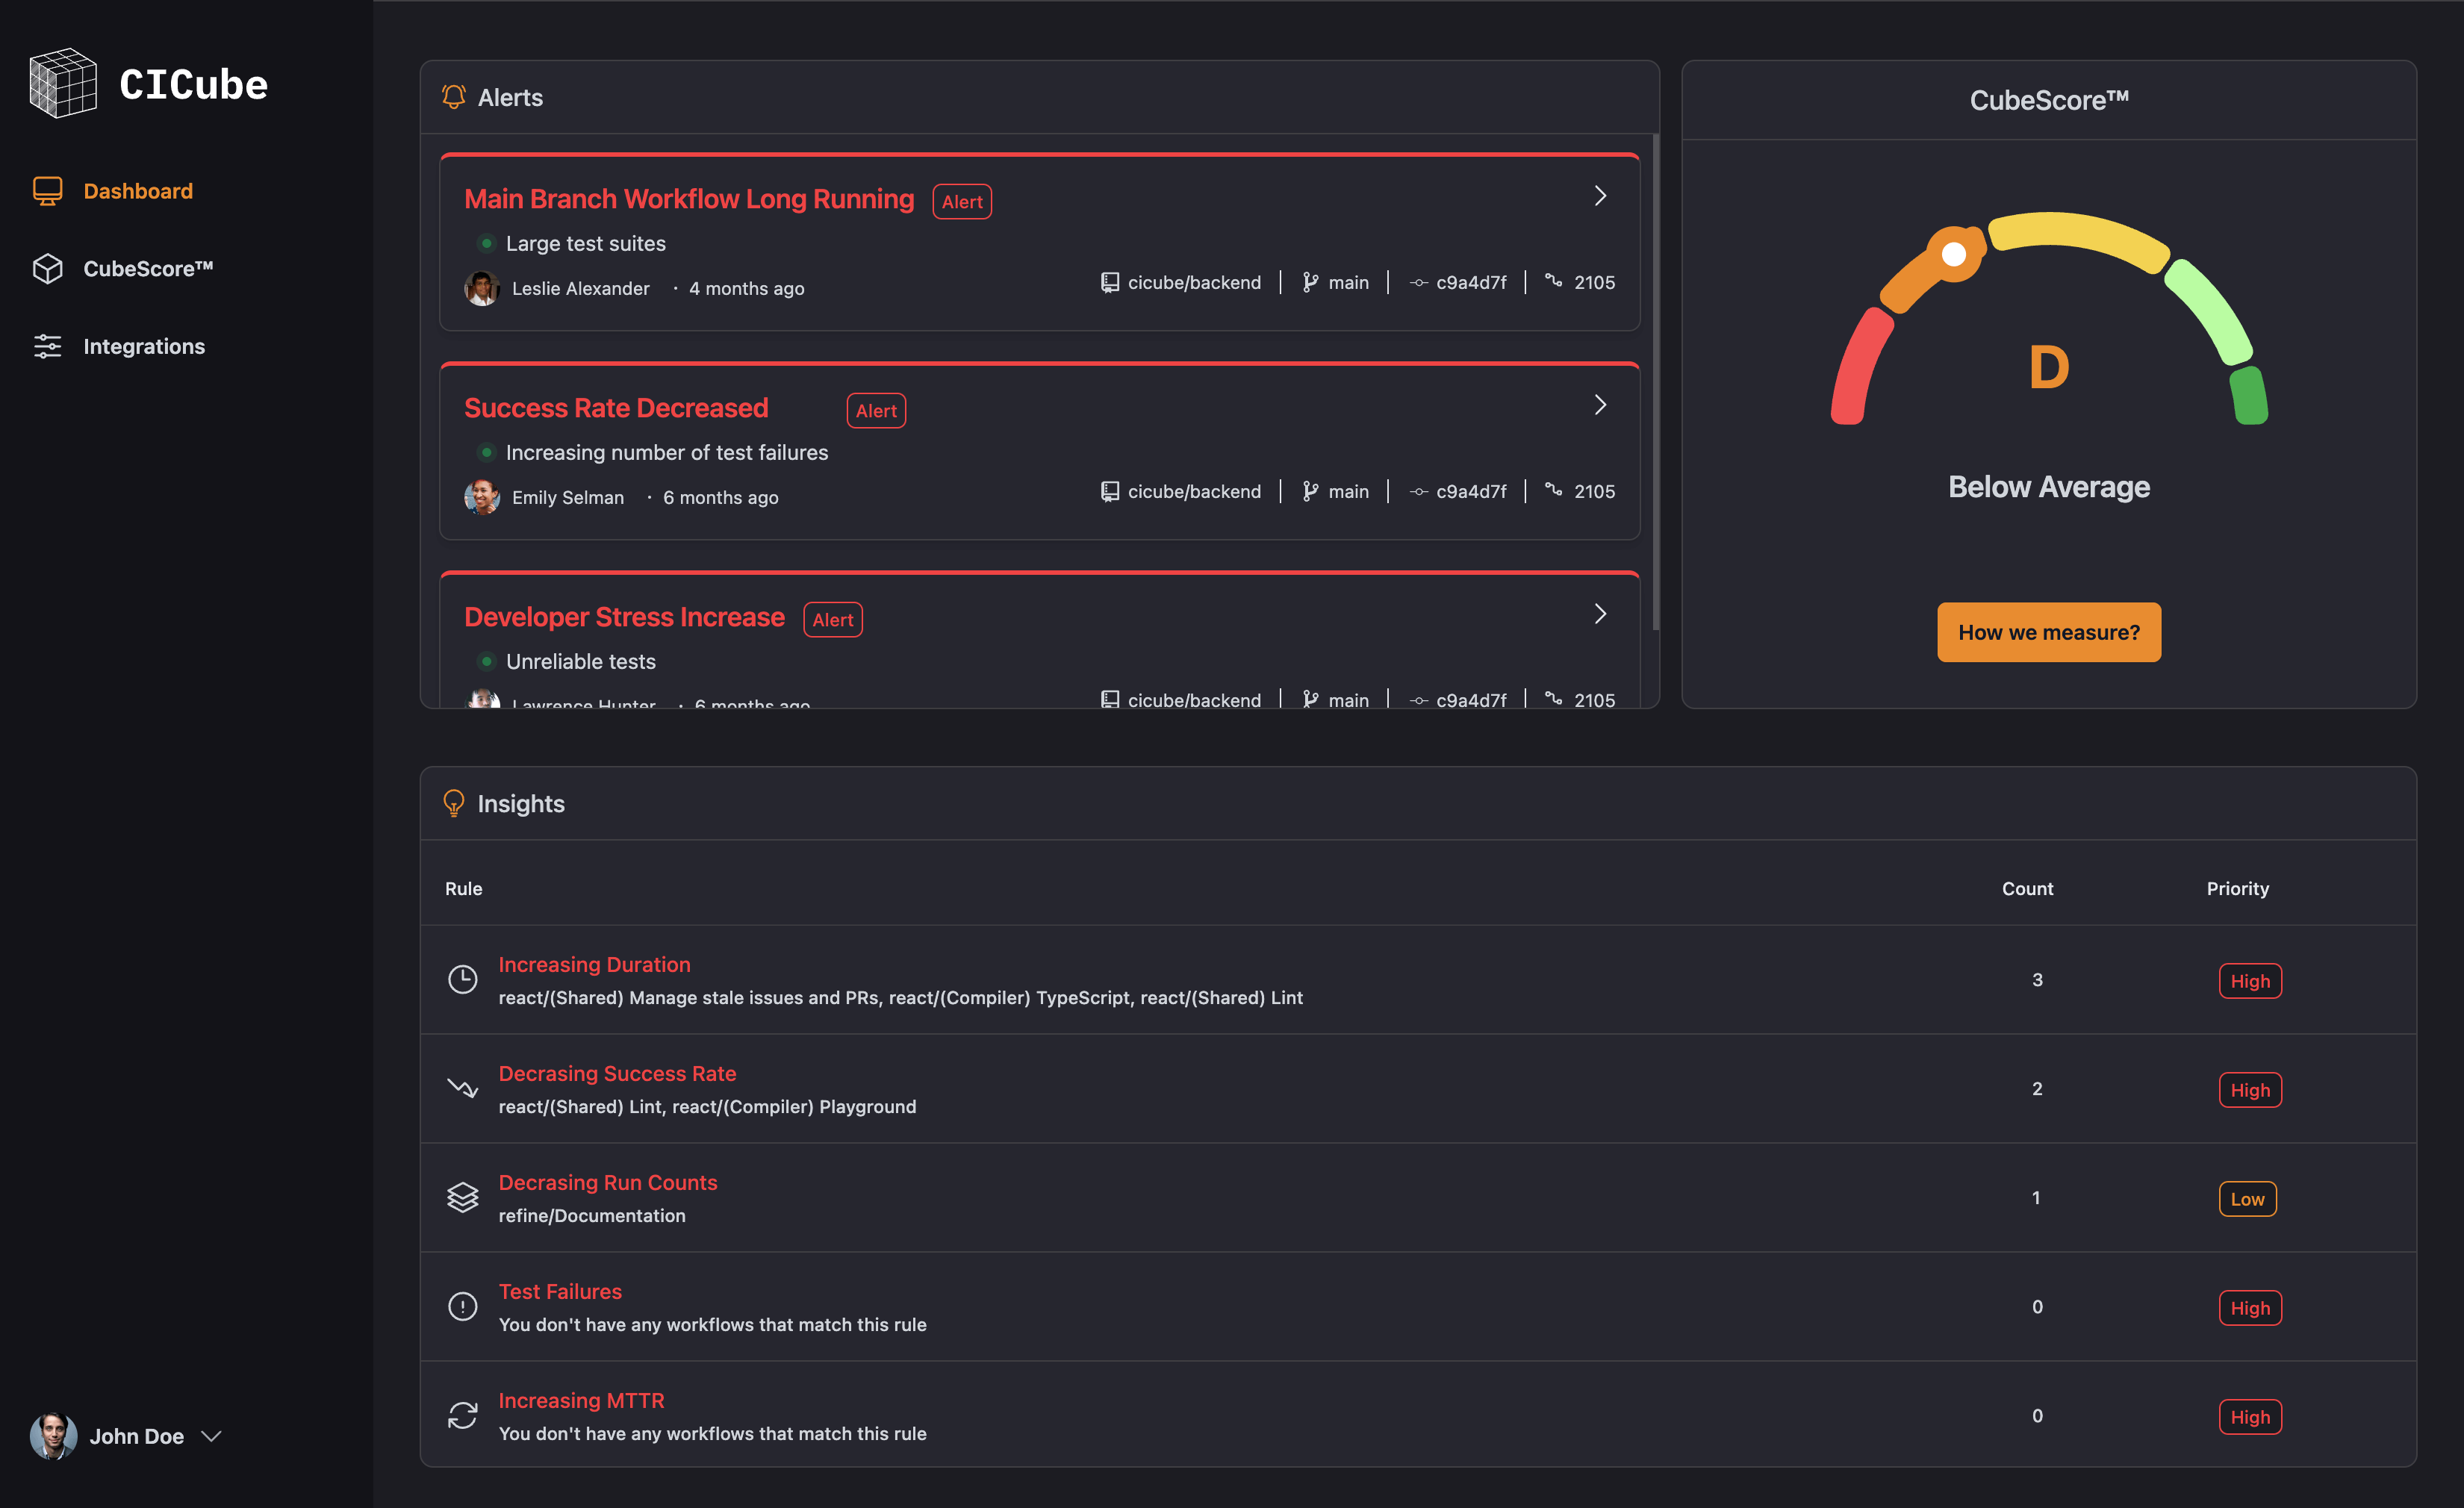Select the CubeScore™ sidebar icon
Viewport: 2464px width, 1508px height.
(48, 267)
